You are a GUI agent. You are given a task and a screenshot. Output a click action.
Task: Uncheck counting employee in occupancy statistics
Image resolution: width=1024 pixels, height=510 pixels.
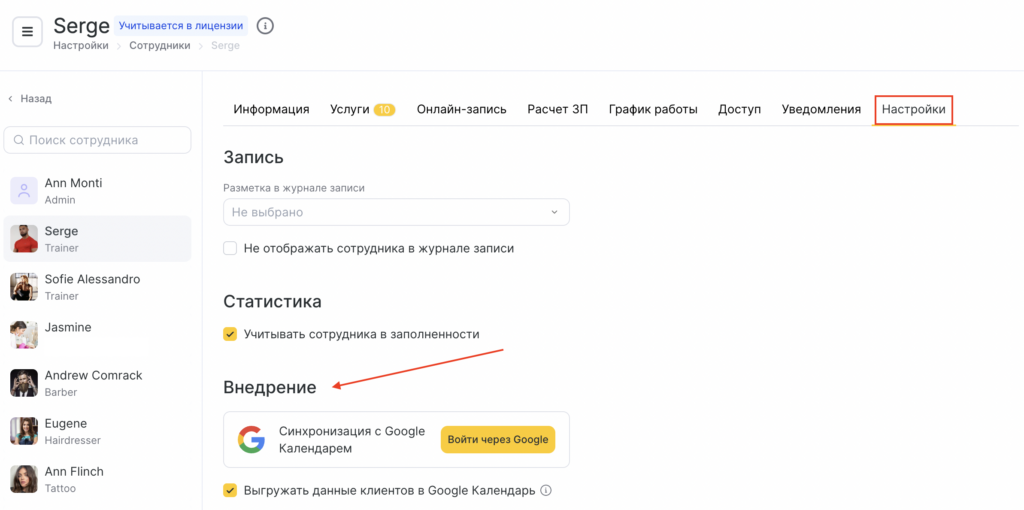(230, 334)
